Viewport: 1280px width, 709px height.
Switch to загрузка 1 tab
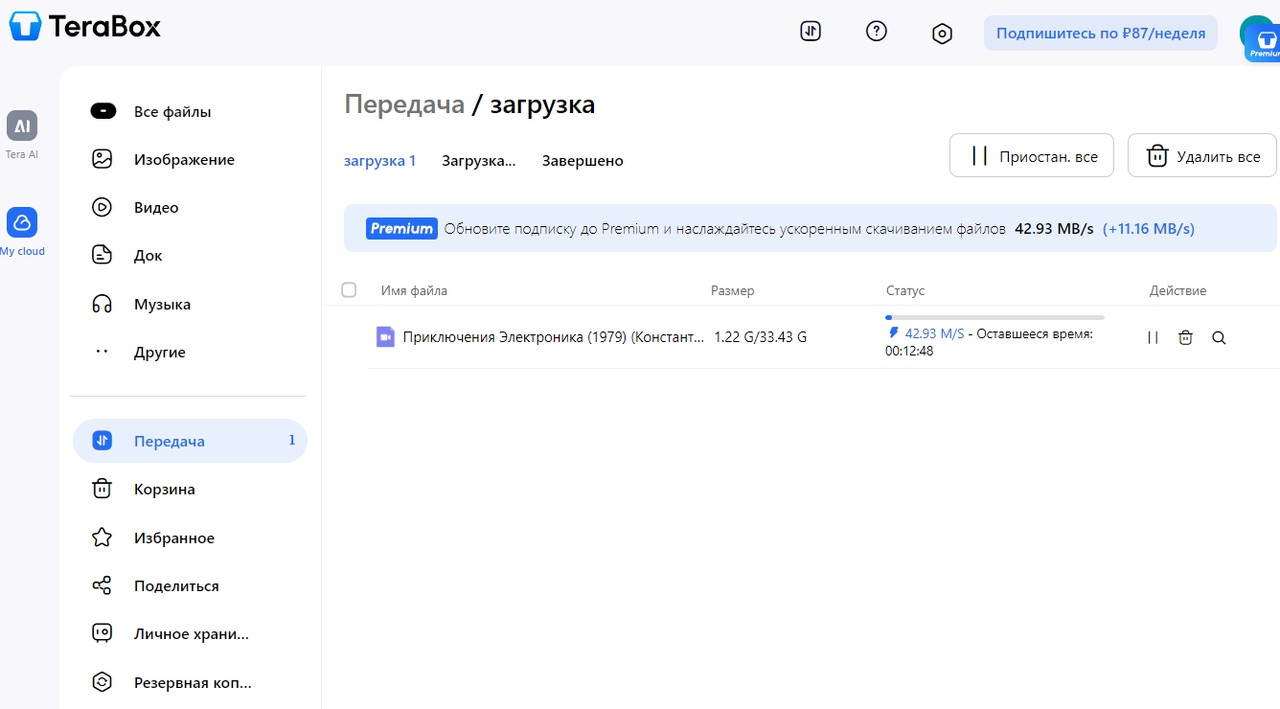(380, 161)
